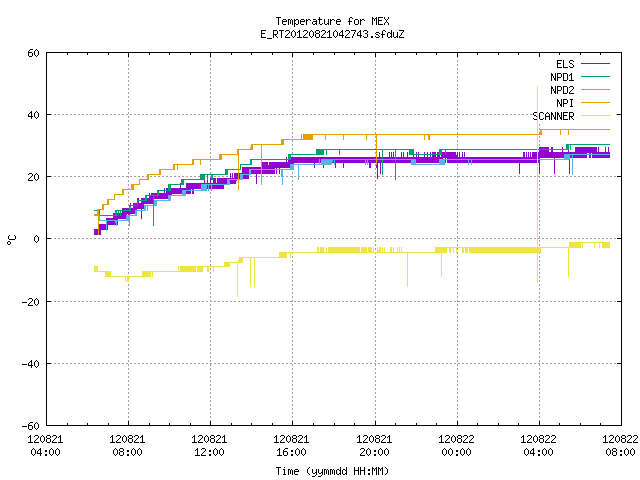Click the green NPD1 legend line sample
This screenshot has height=480, width=640.
pos(595,76)
